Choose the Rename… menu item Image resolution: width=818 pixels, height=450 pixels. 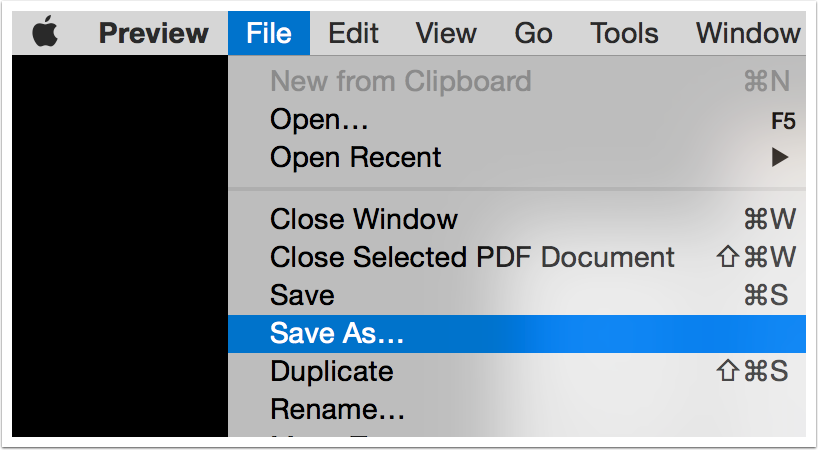click(x=337, y=409)
